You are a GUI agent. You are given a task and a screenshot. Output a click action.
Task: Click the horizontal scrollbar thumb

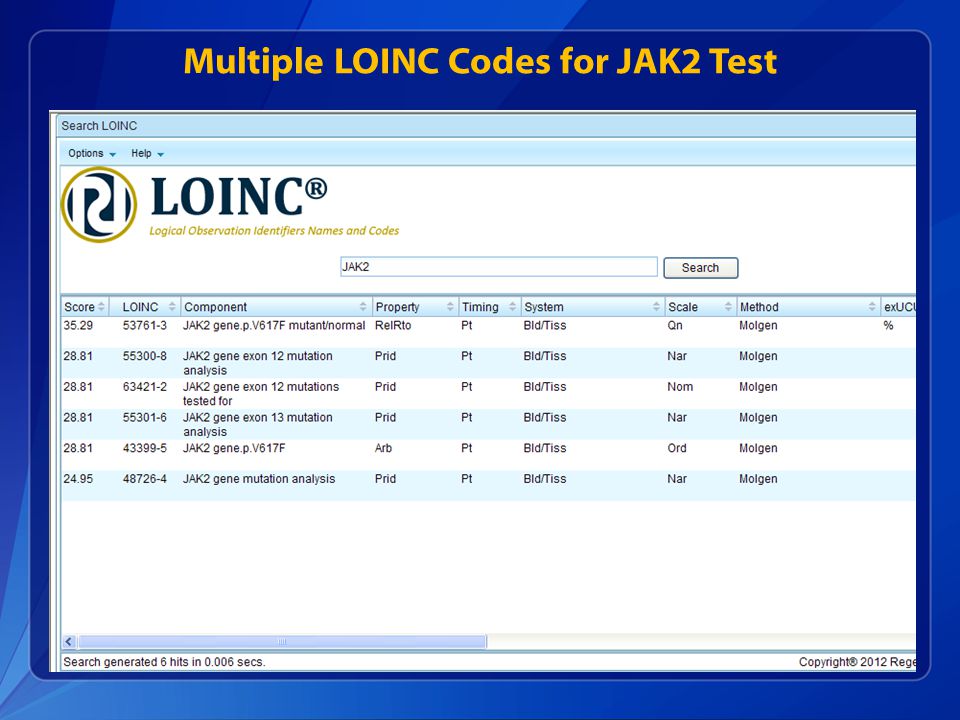click(x=282, y=642)
